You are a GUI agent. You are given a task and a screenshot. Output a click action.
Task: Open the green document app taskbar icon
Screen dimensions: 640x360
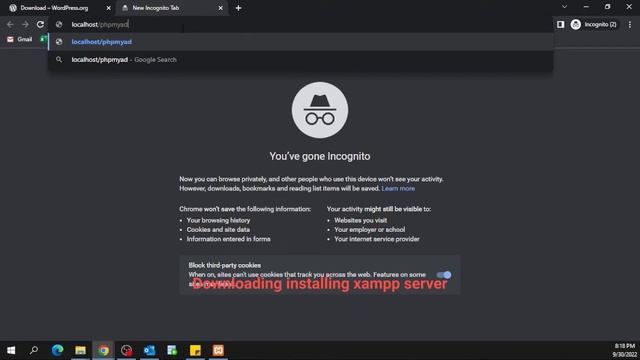click(172, 350)
